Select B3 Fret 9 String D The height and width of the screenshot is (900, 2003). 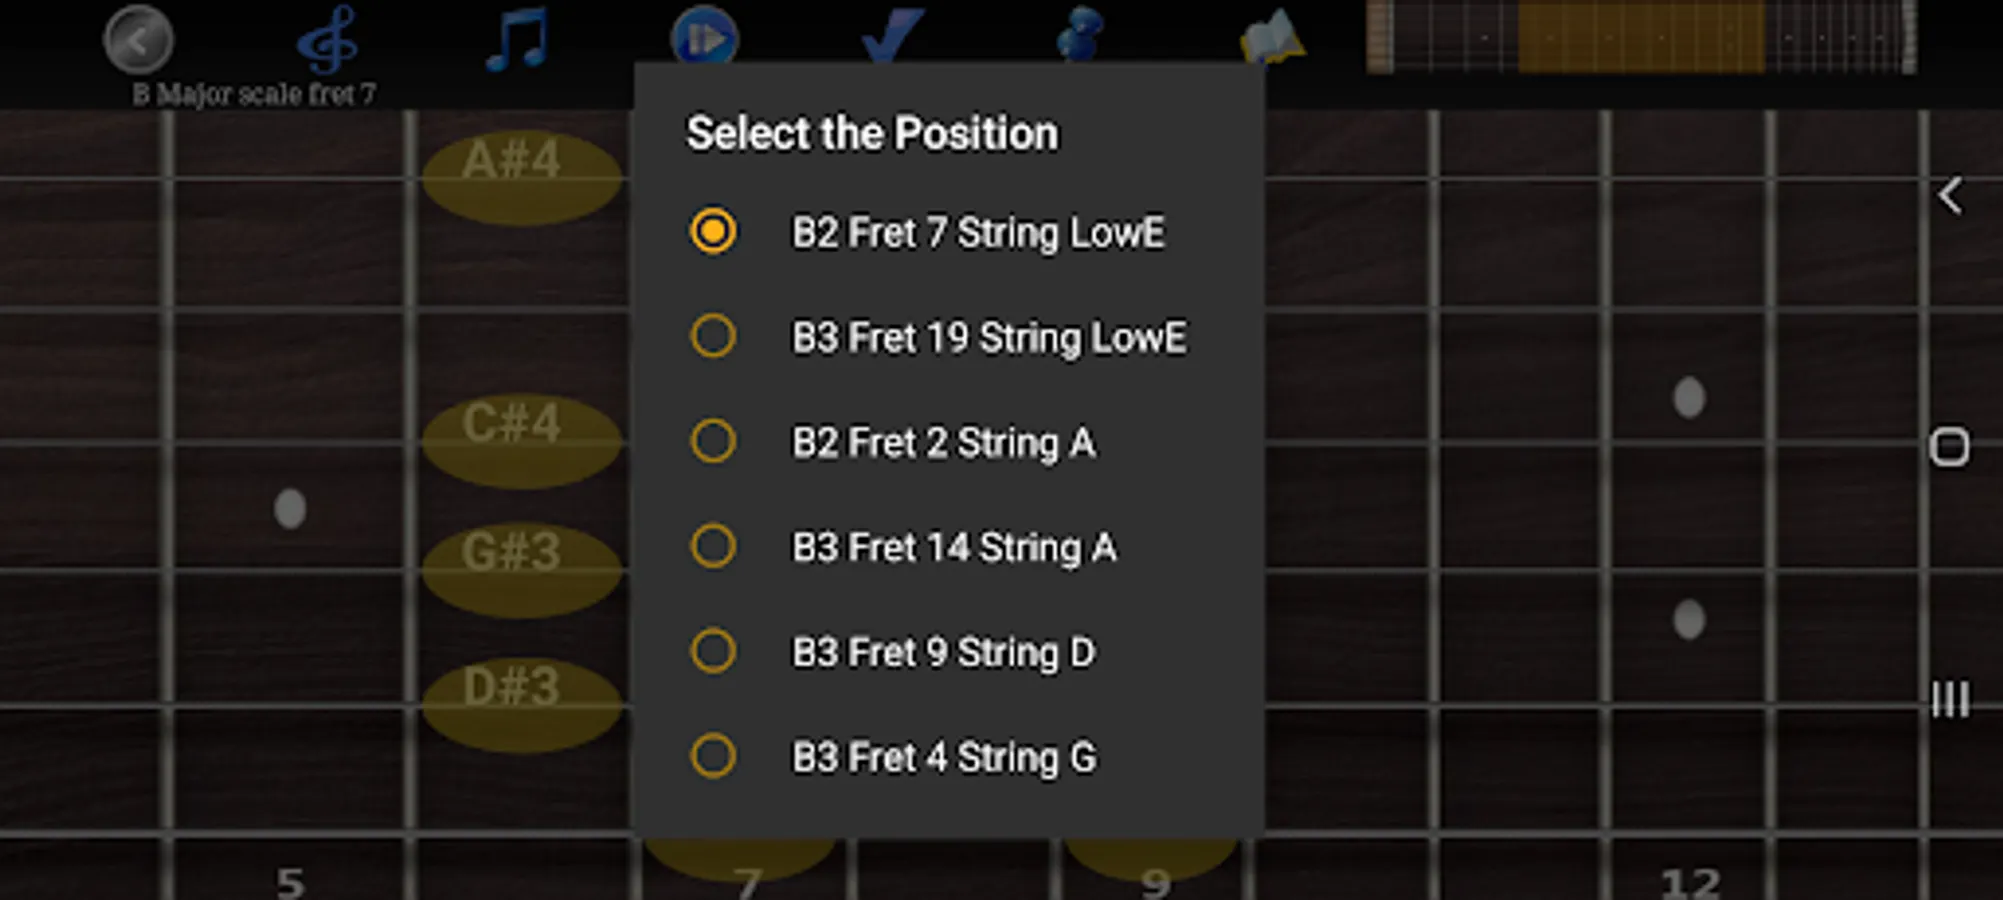pos(713,652)
